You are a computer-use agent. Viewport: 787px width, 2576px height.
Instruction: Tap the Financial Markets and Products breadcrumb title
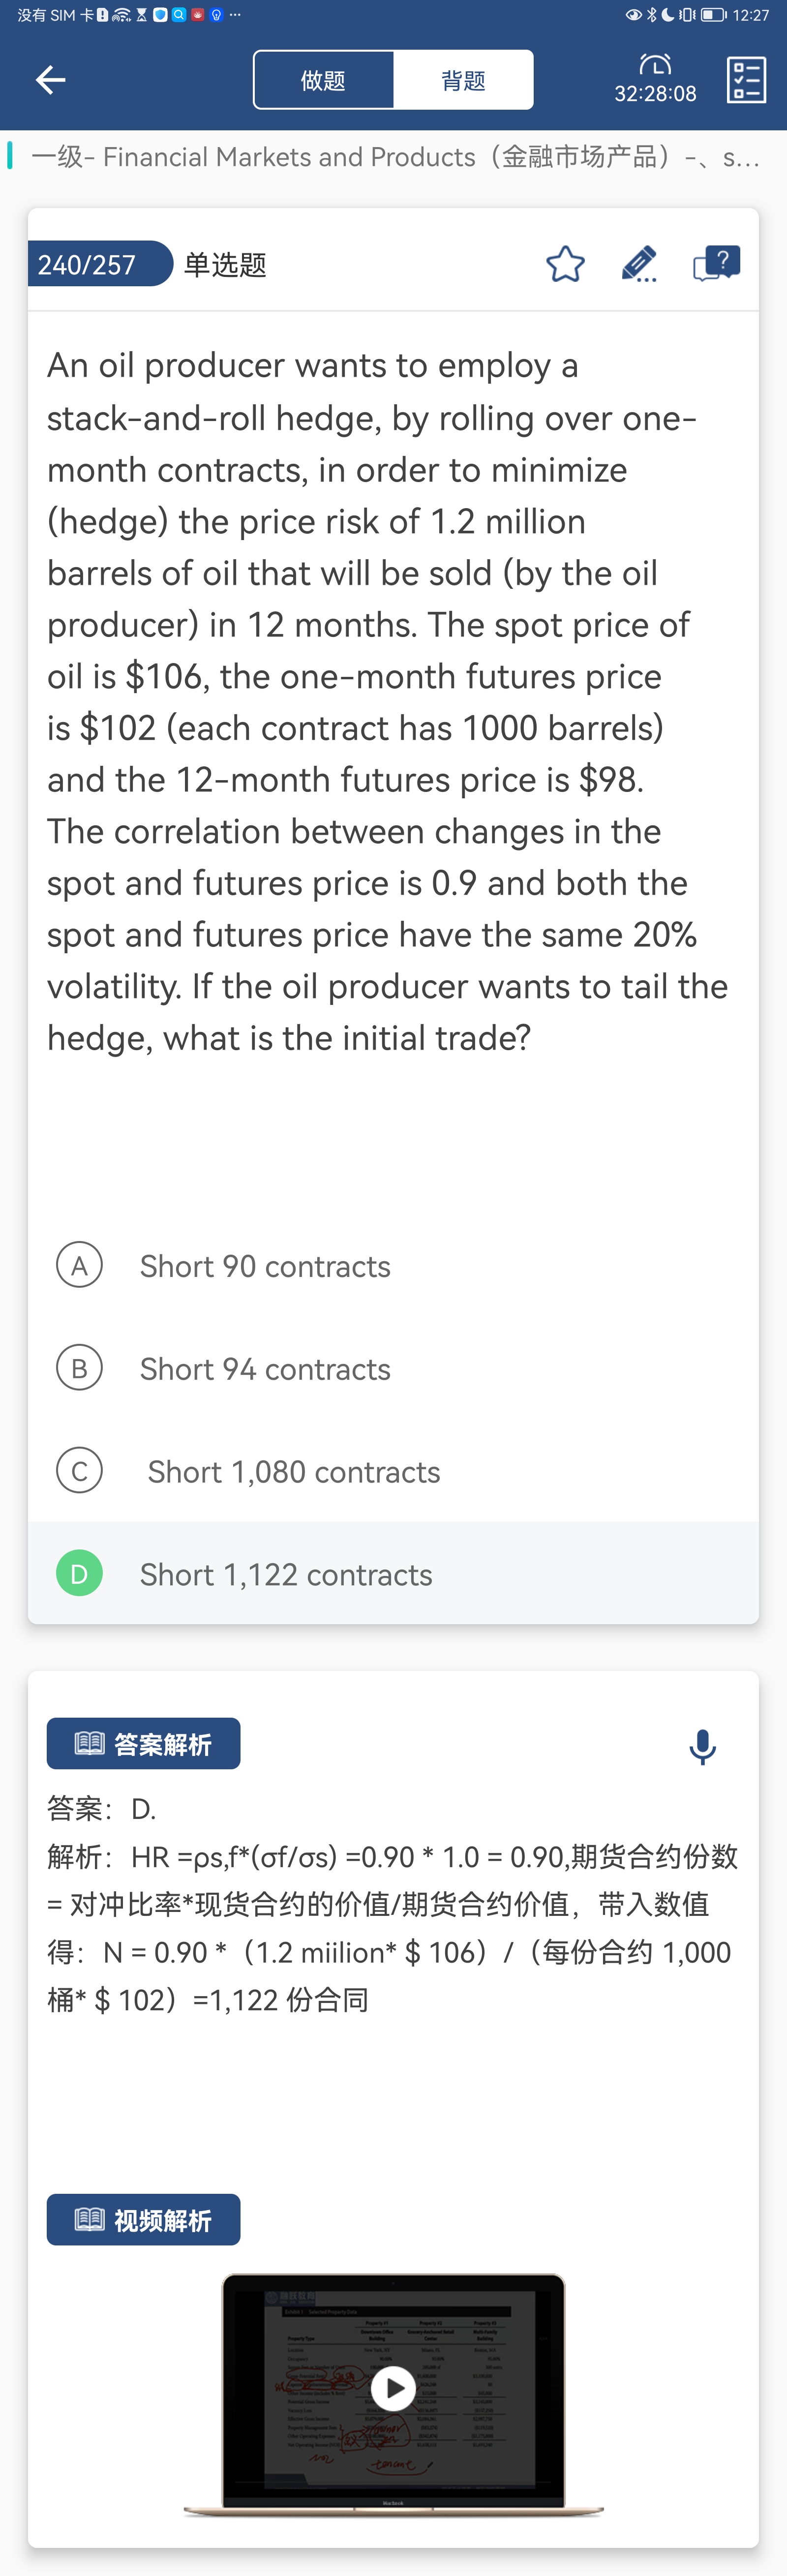[x=395, y=157]
